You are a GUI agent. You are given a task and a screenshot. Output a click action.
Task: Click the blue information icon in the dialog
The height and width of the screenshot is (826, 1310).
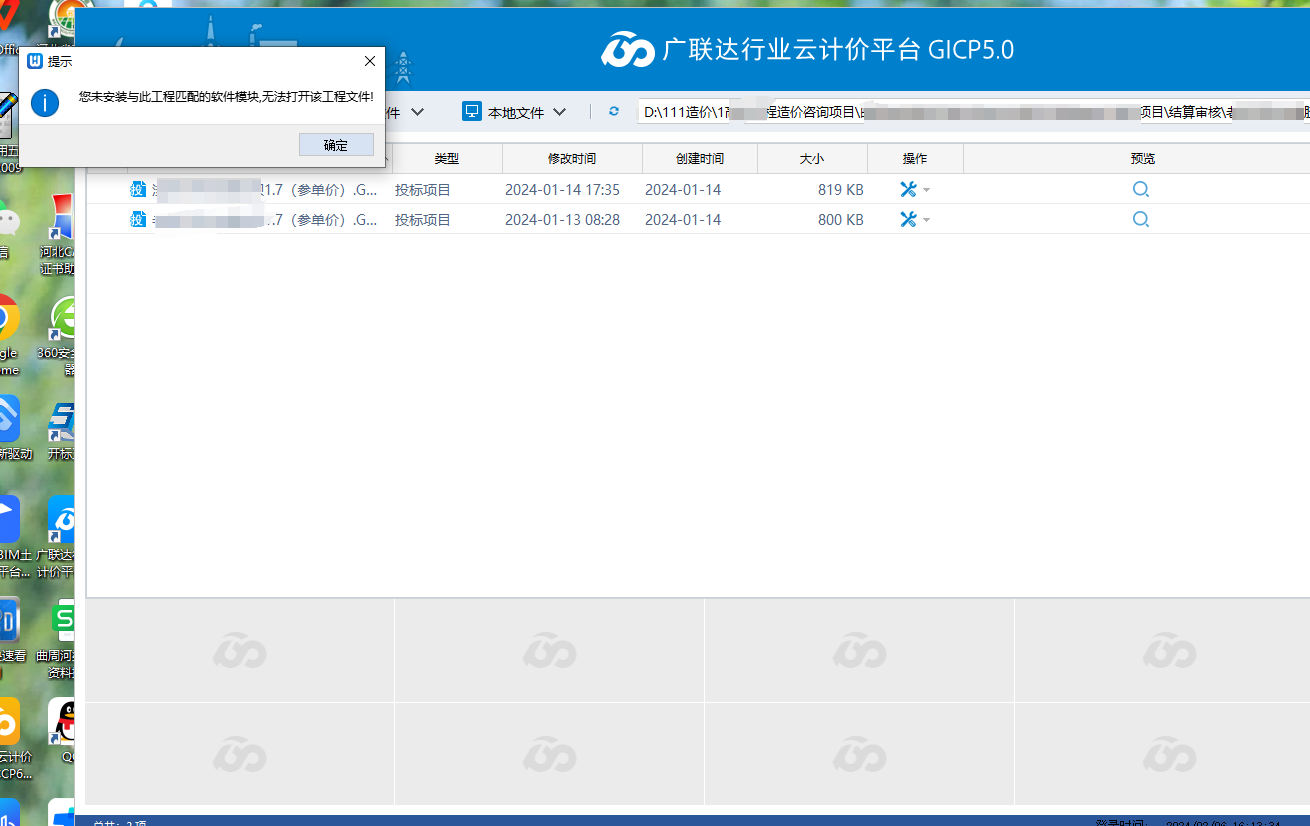click(45, 102)
